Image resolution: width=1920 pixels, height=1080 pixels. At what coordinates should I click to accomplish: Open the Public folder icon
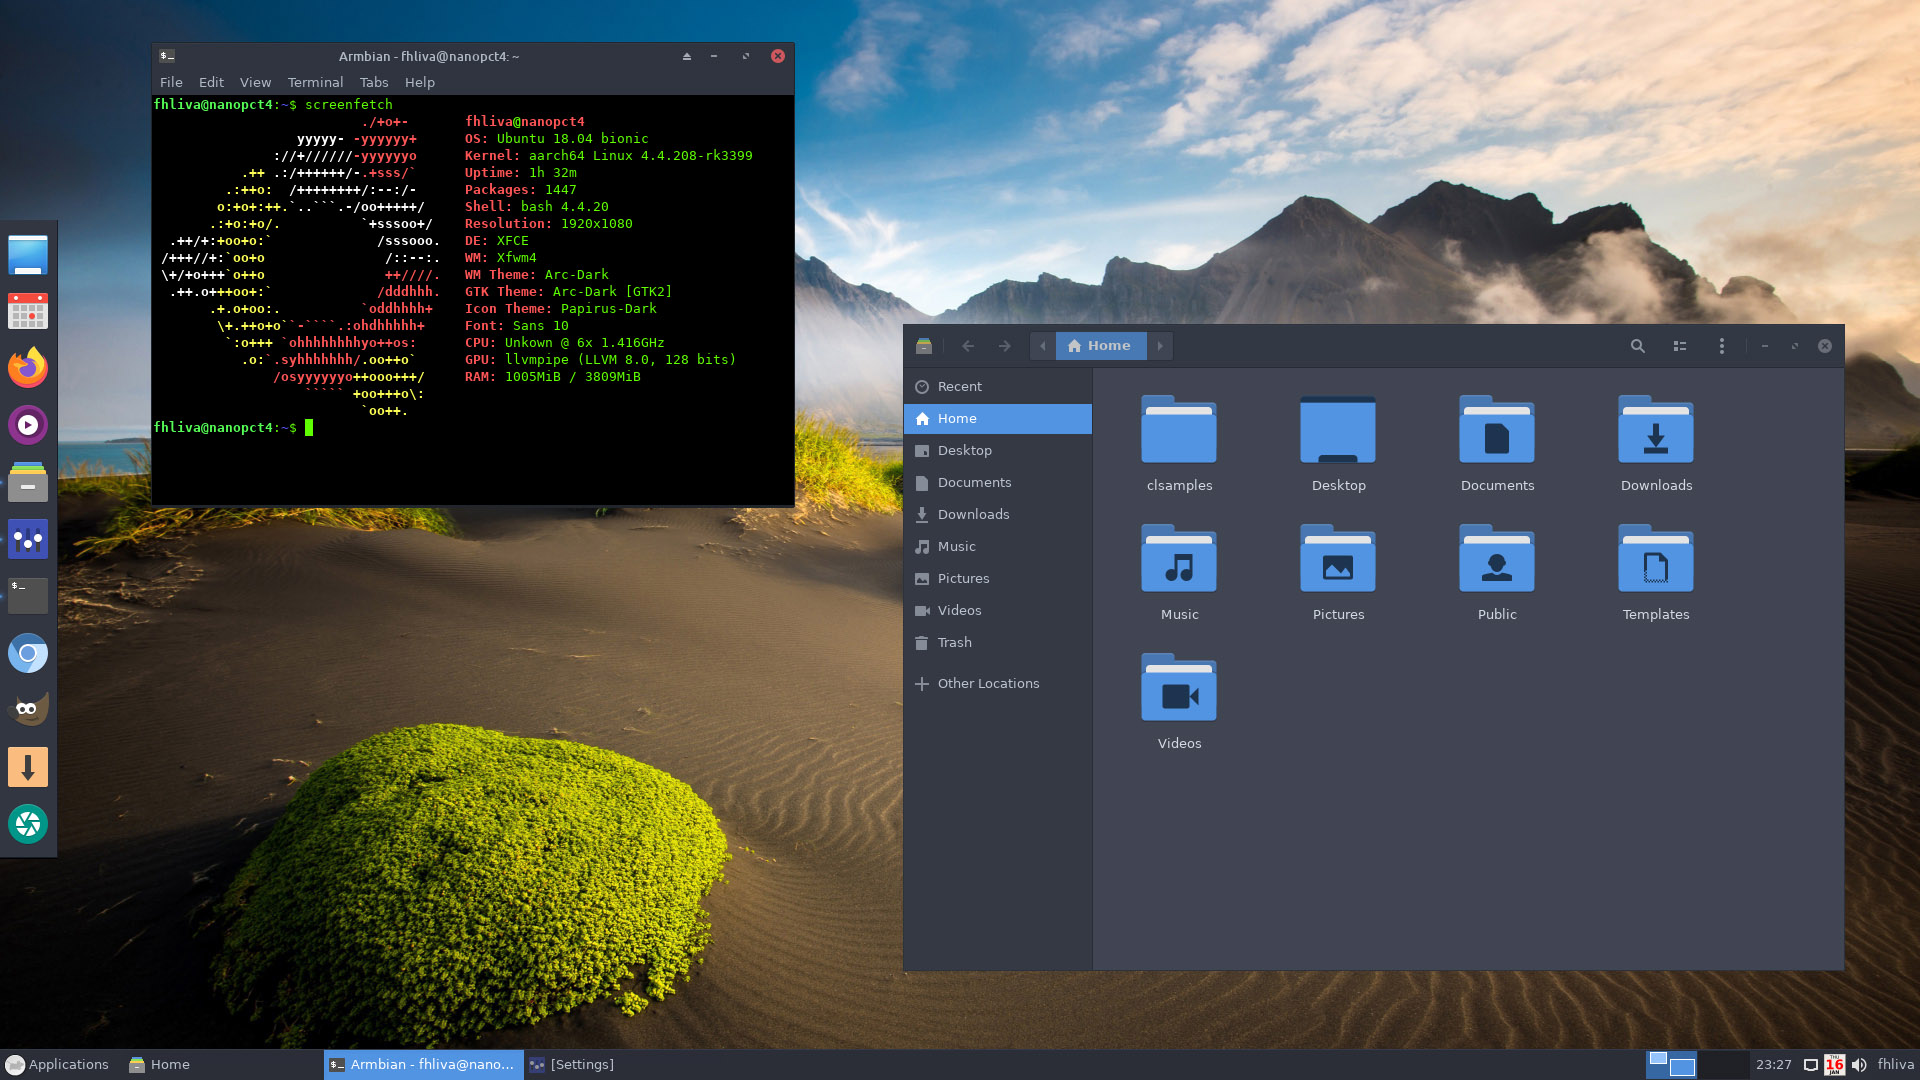coord(1497,559)
